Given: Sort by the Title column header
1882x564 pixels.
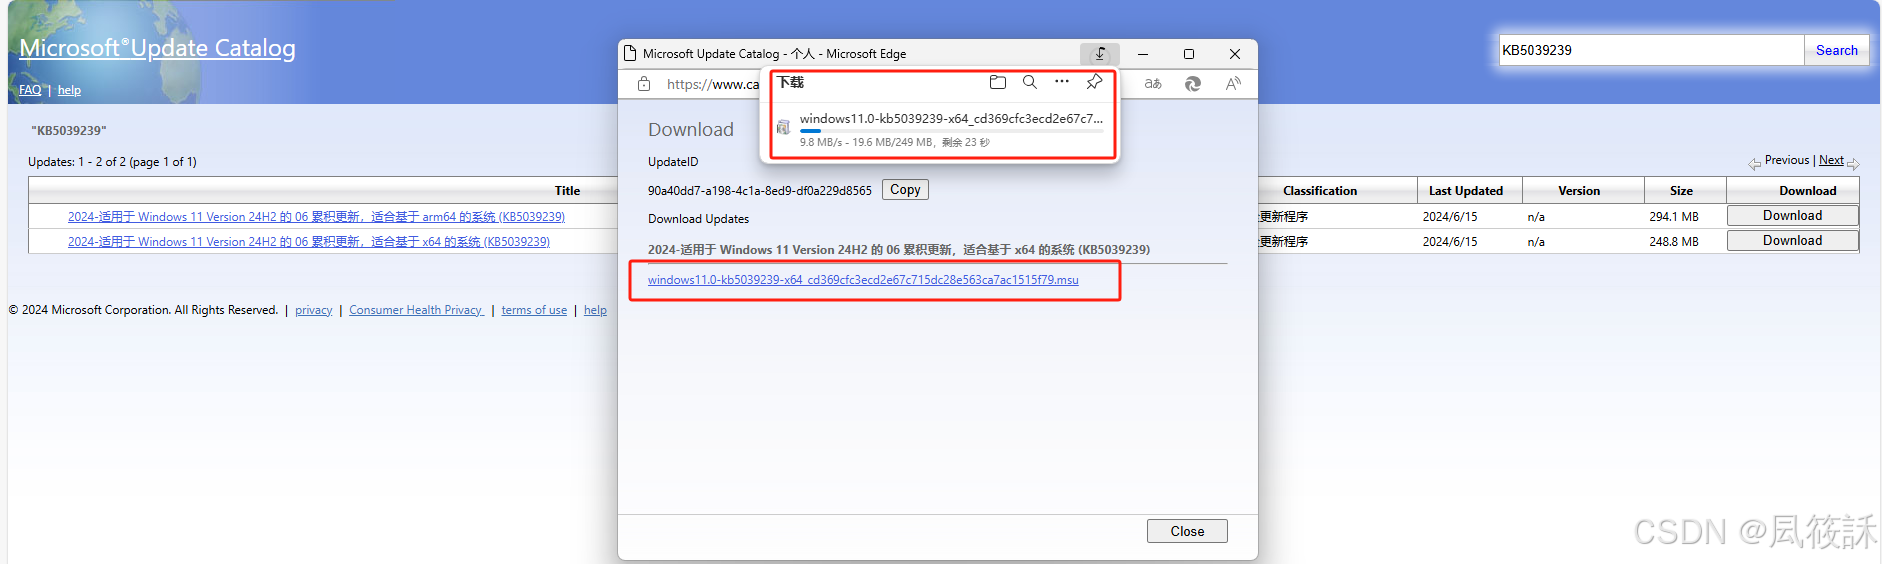Looking at the screenshot, I should point(567,190).
